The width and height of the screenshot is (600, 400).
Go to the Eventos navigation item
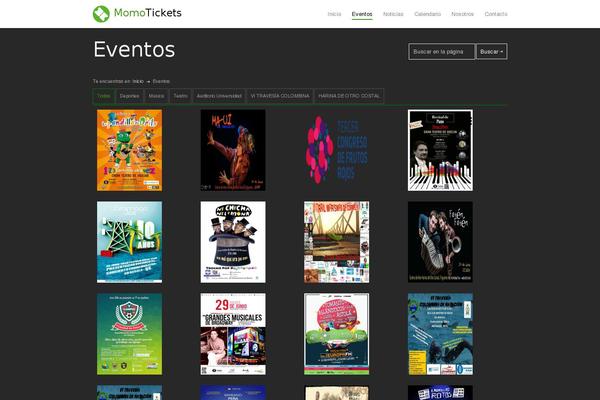[x=362, y=14]
